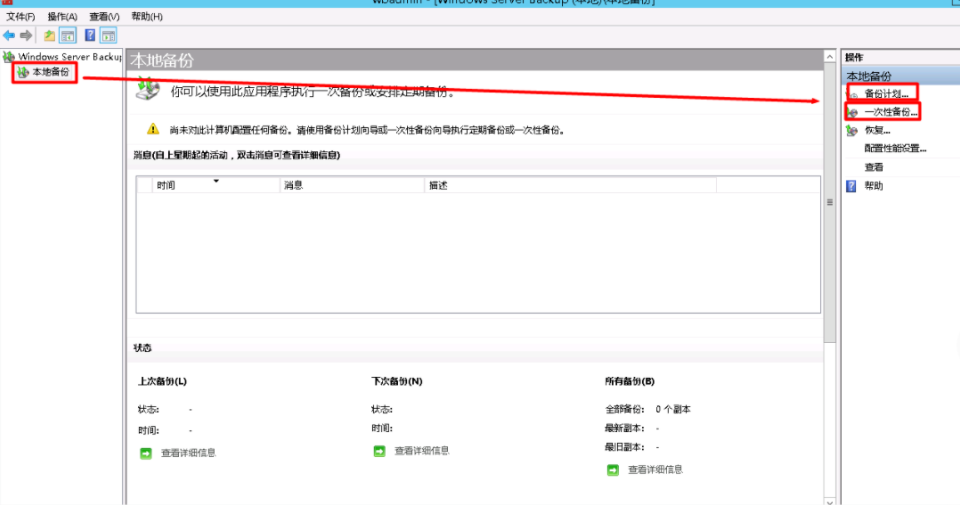The height and width of the screenshot is (505, 960).
Task: Open 查看详细信息 under 所有备份
Action: coord(655,470)
